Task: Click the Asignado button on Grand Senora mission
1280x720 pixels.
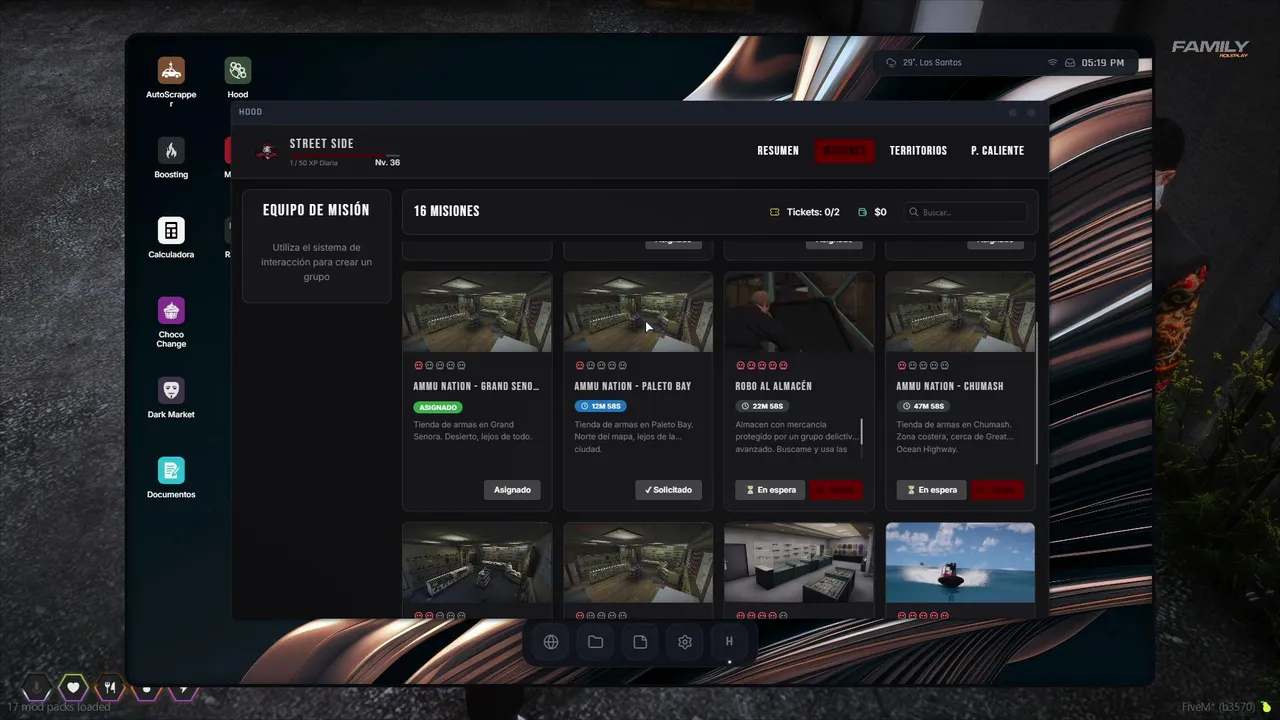Action: [x=512, y=490]
